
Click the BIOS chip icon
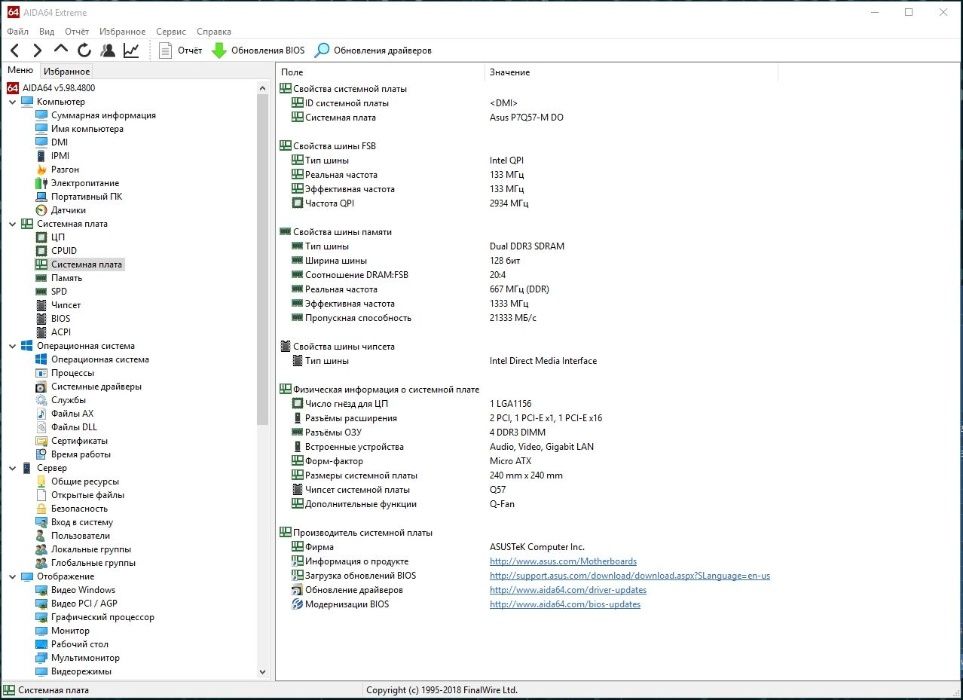pos(41,319)
